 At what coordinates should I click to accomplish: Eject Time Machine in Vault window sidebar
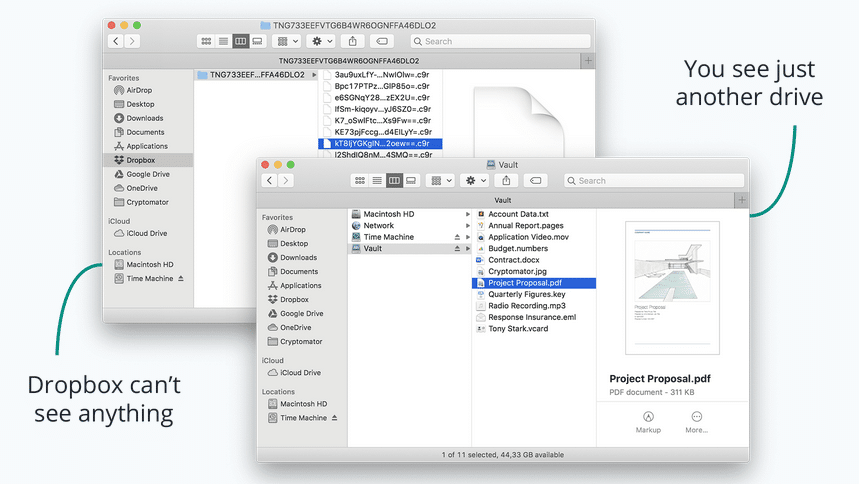coord(334,418)
